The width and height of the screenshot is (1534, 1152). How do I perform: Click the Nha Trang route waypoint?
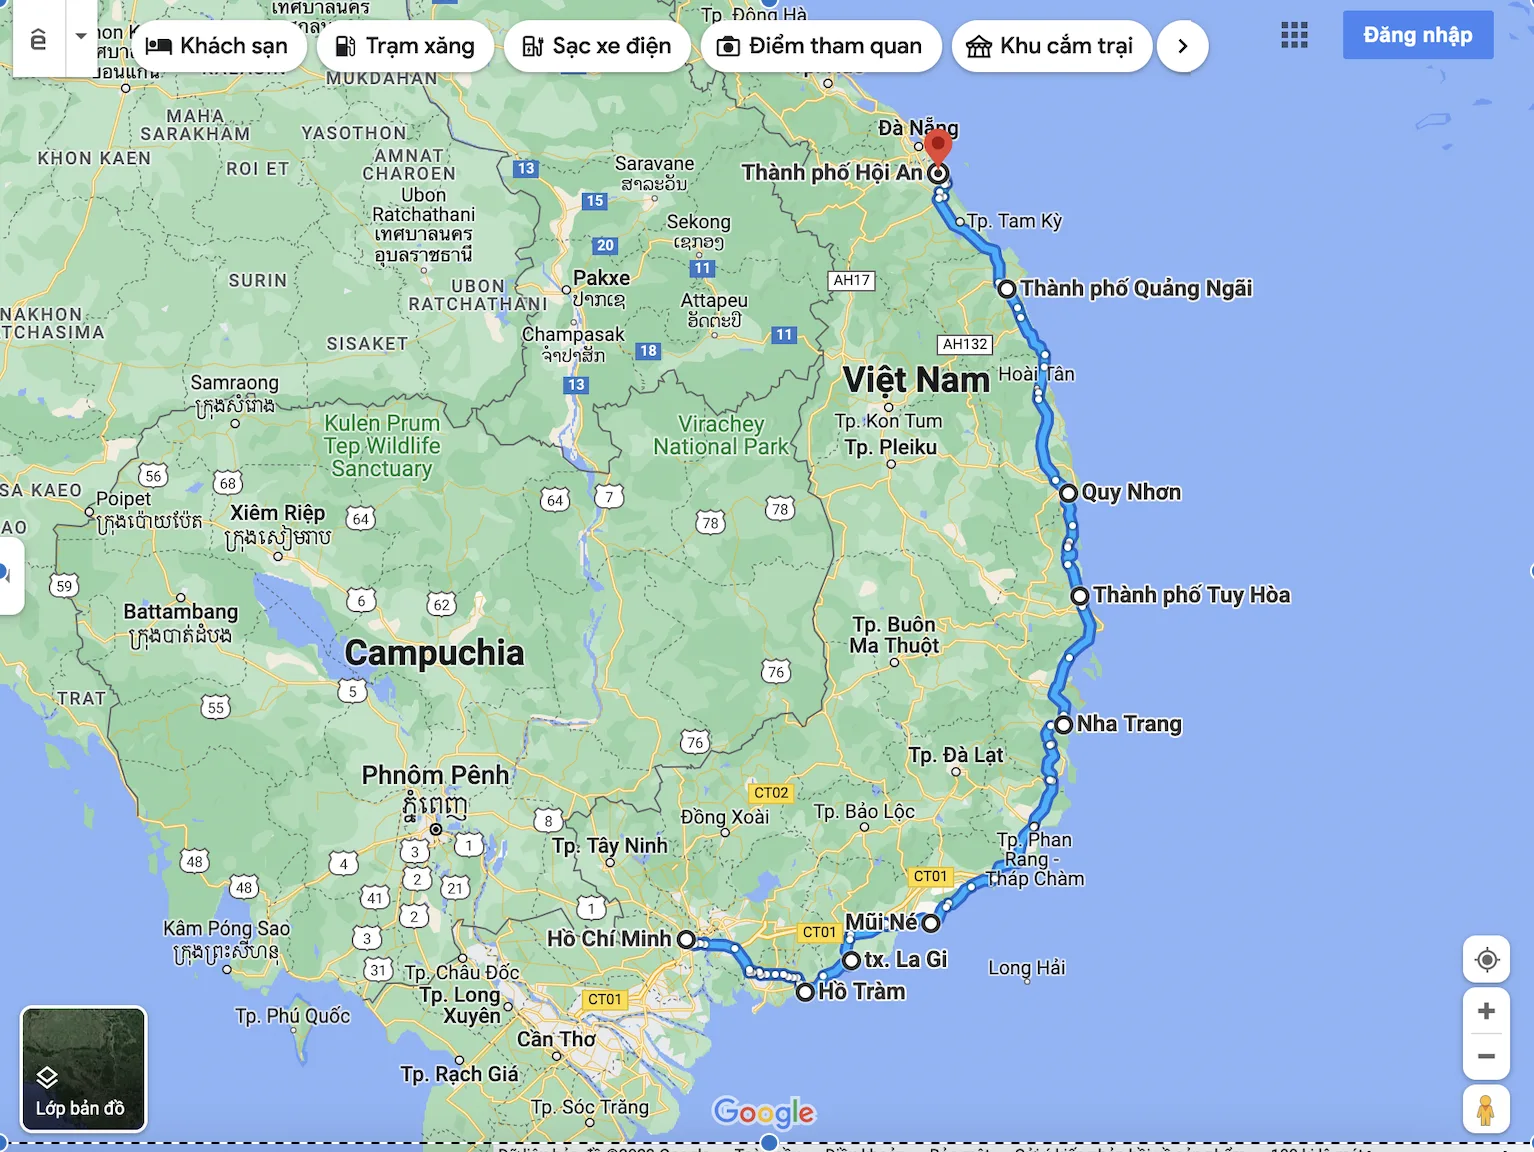coord(1063,724)
